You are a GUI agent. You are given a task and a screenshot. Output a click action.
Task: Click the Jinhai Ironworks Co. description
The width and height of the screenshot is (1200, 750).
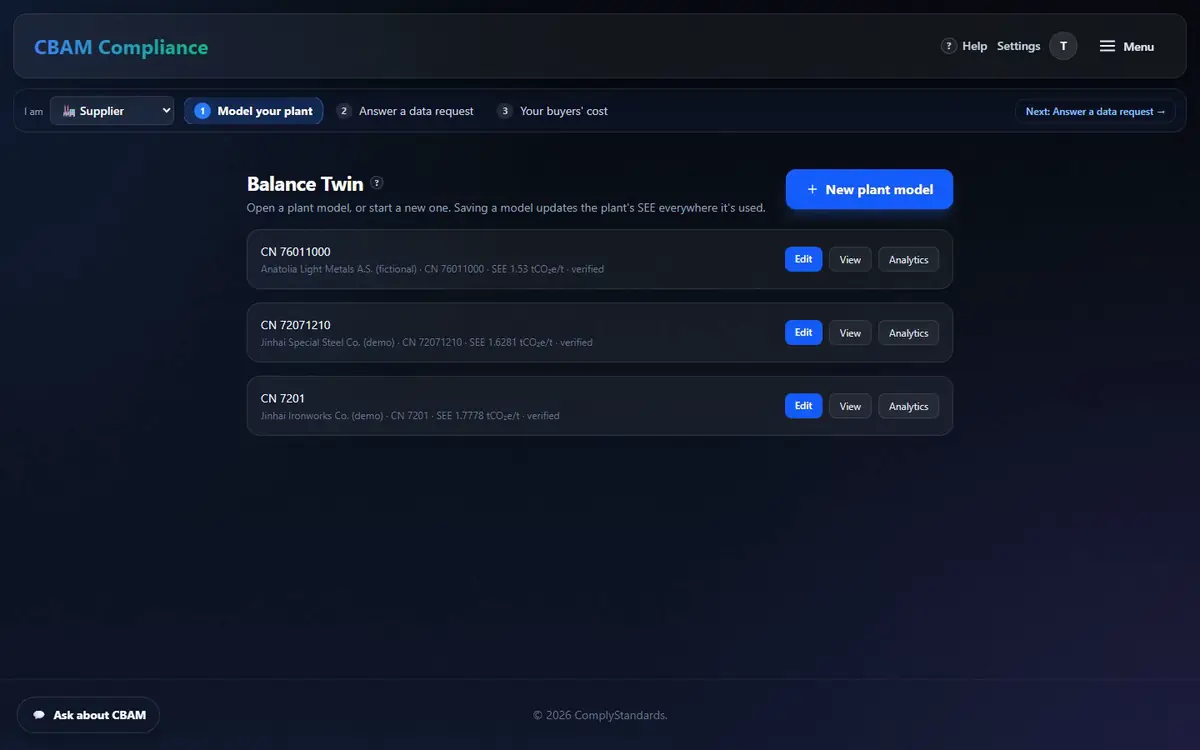410,415
